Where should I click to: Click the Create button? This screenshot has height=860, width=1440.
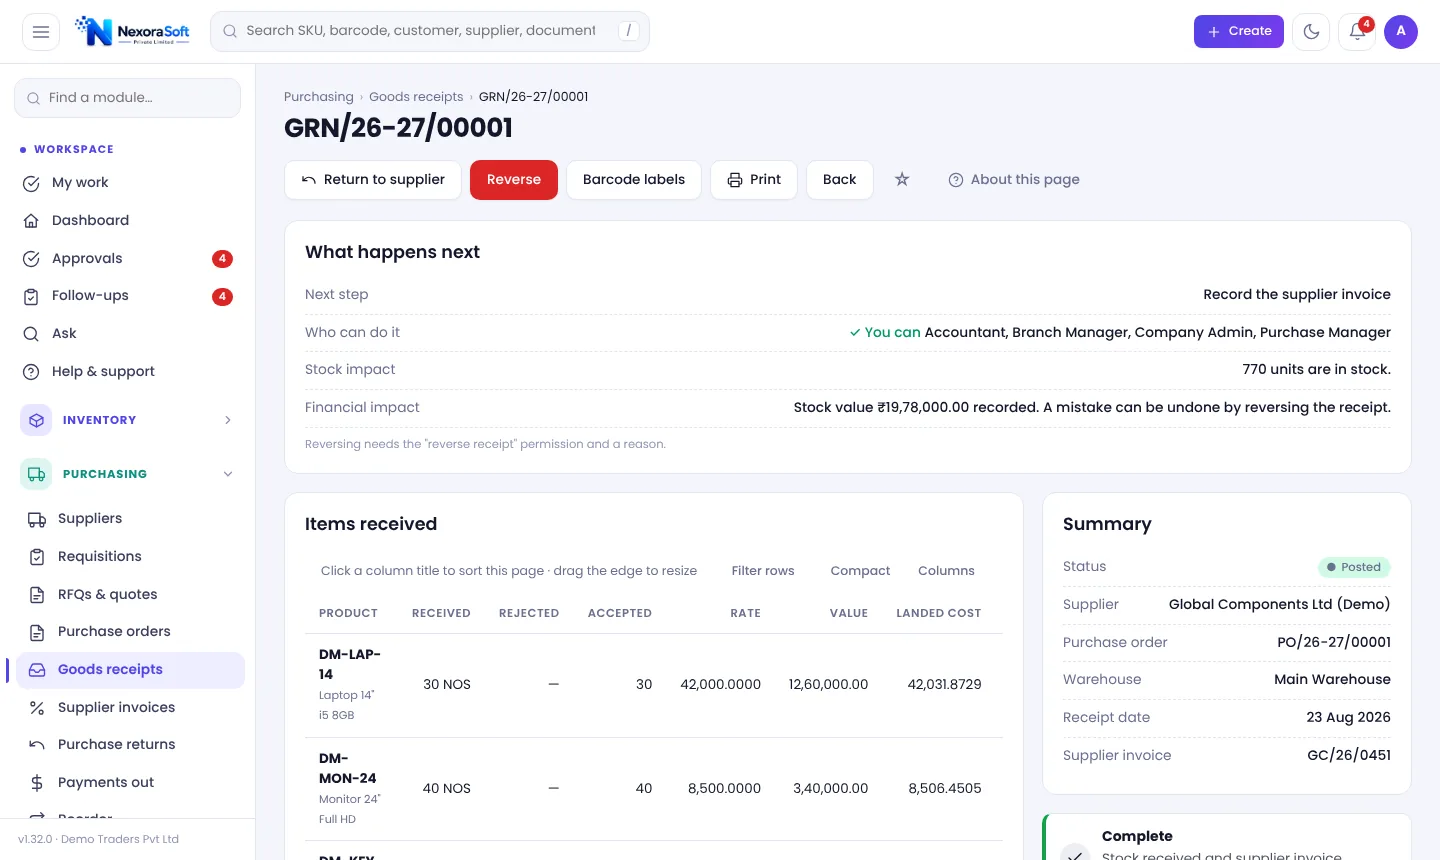[1239, 32]
